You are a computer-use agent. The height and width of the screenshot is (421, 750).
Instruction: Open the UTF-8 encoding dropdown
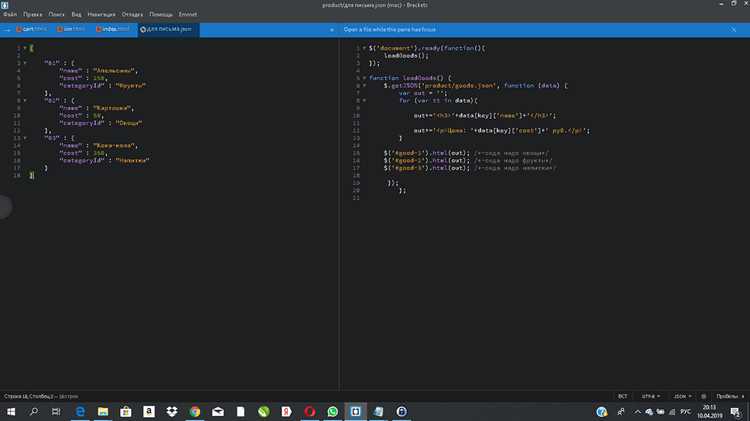[x=651, y=396]
